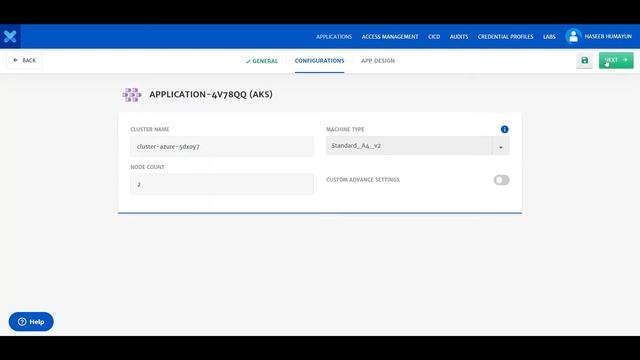Image resolution: width=640 pixels, height=360 pixels.
Task: Click the Custom Advance Settings label
Action: pyautogui.click(x=363, y=180)
